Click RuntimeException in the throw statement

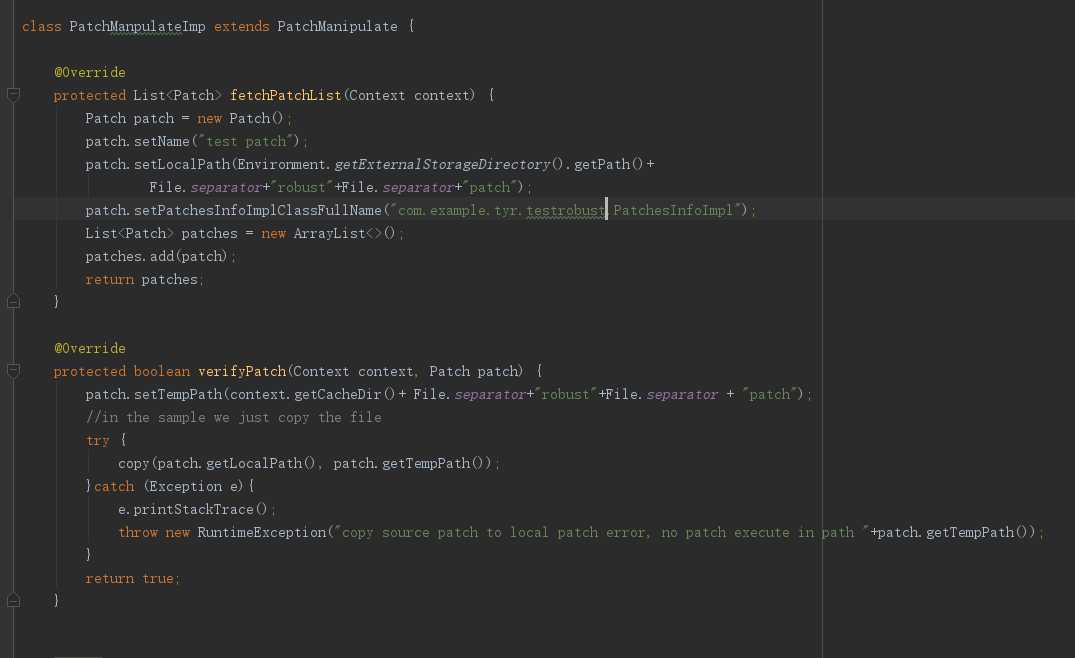click(x=262, y=532)
